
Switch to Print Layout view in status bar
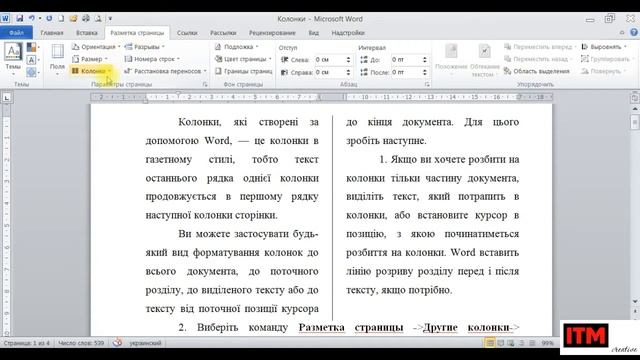[x=490, y=343]
